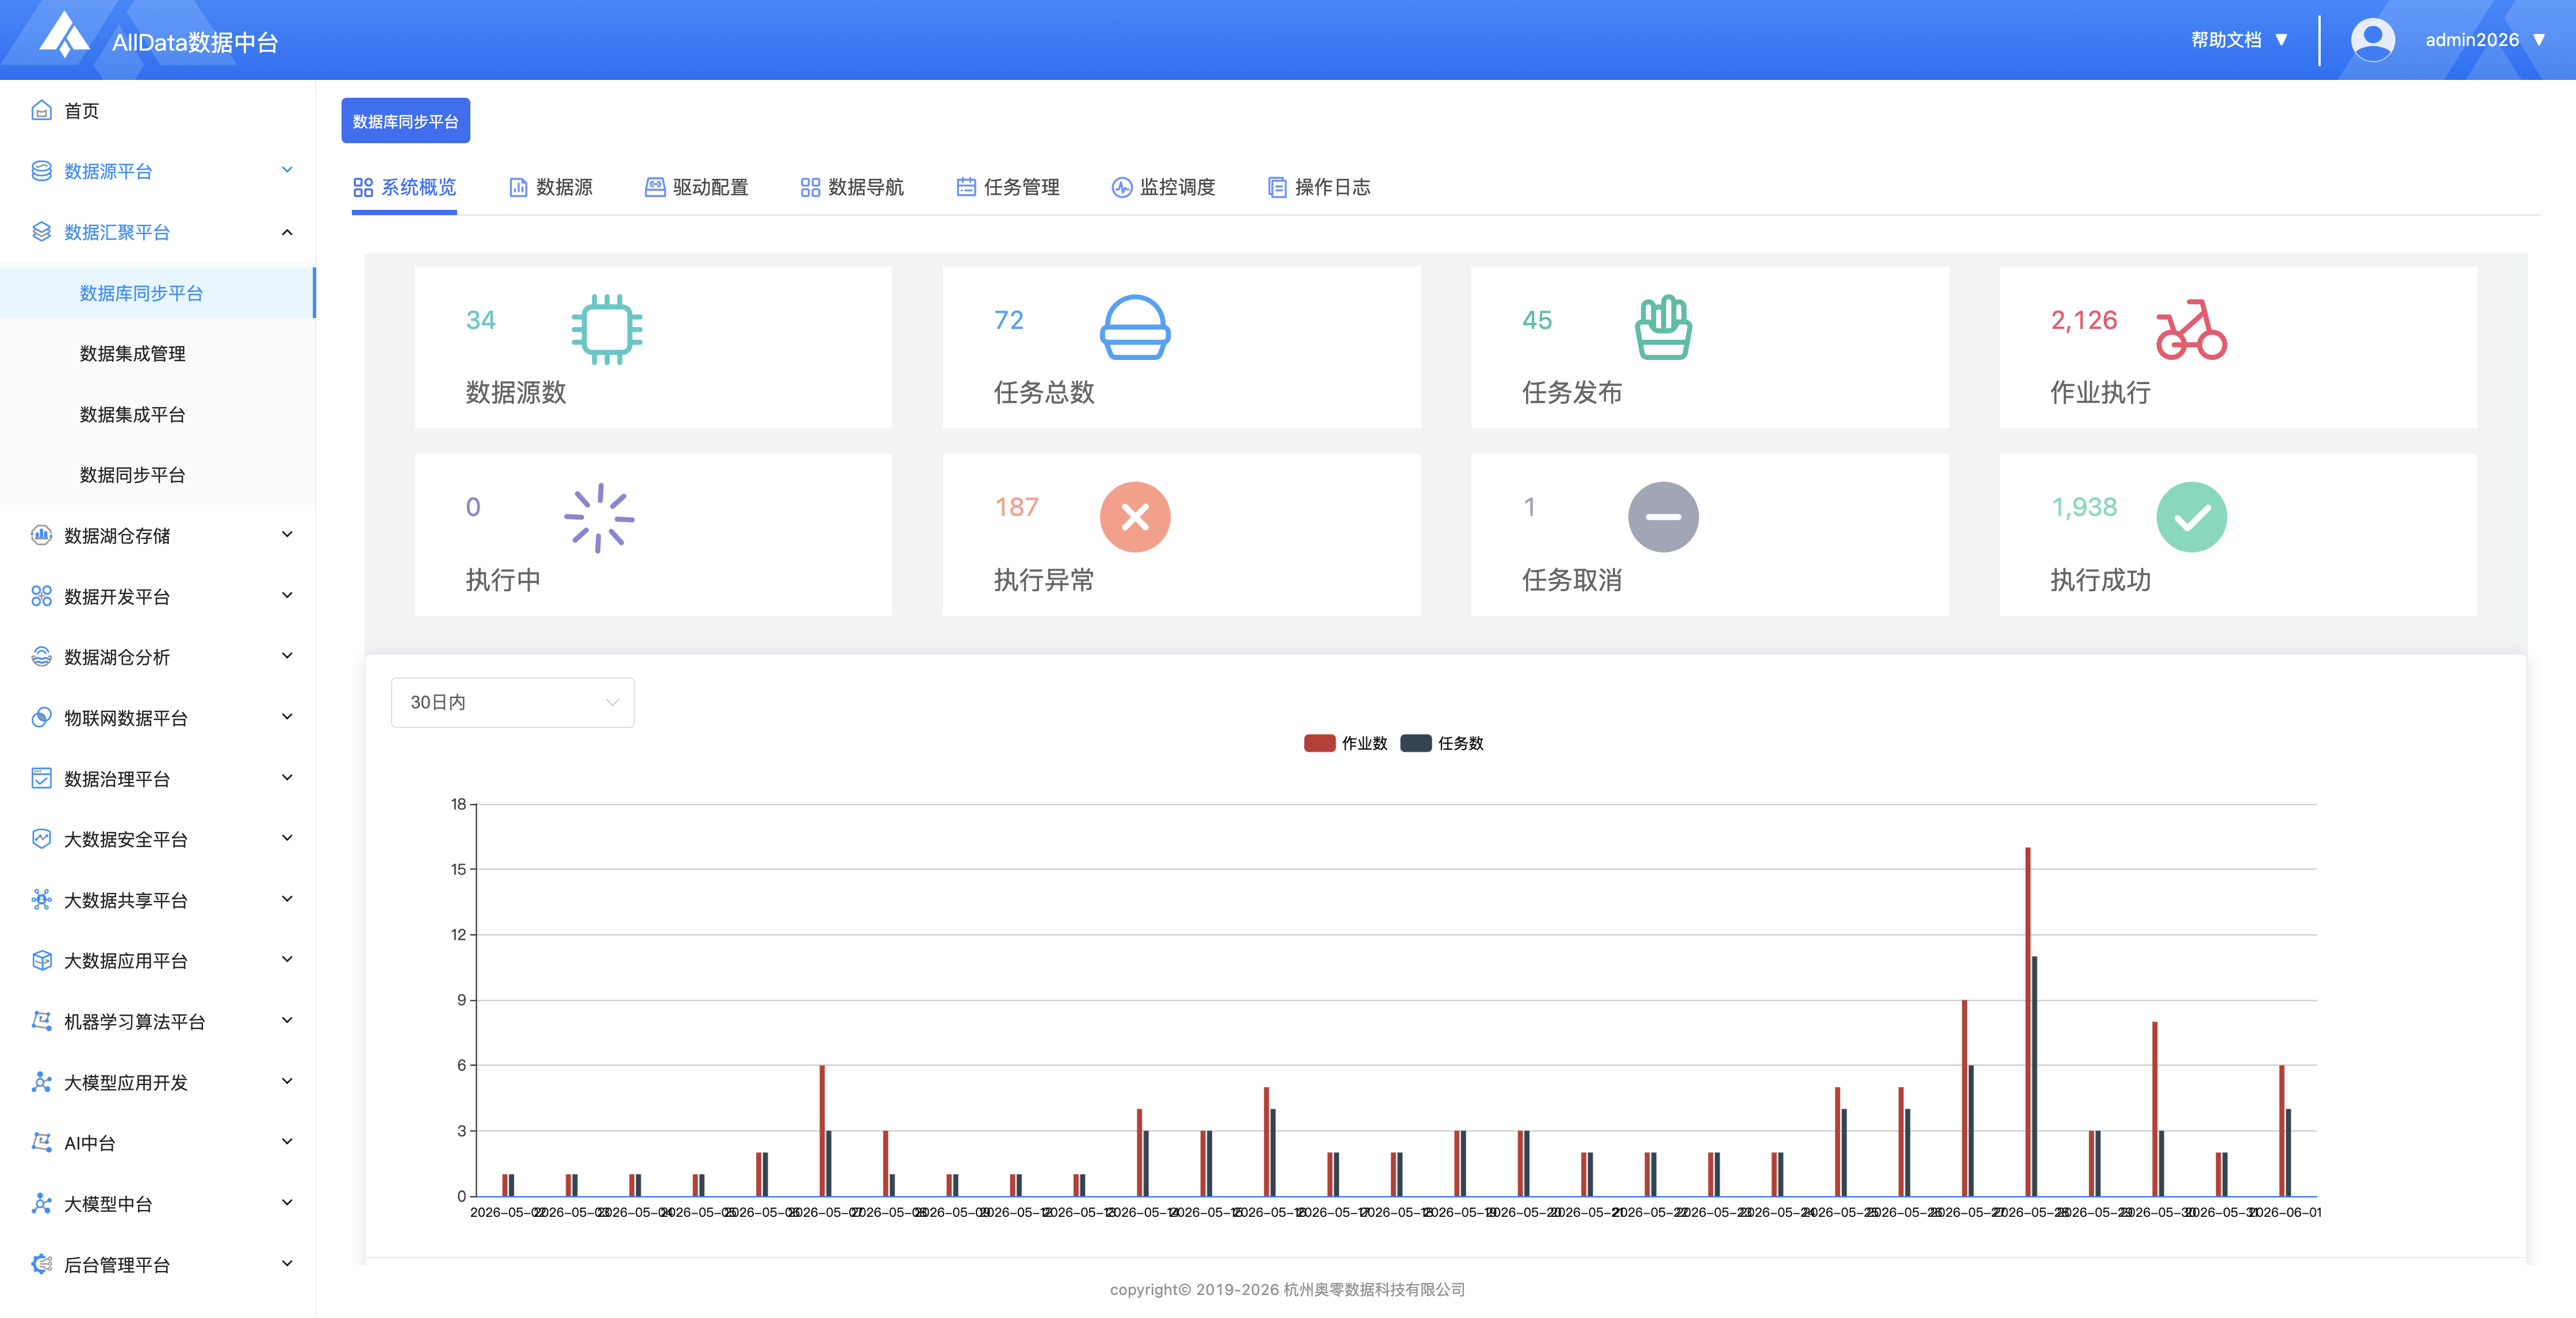This screenshot has height=1318, width=2576.
Task: Click the 数据治理平台 sidebar icon
Action: pyautogui.click(x=41, y=778)
